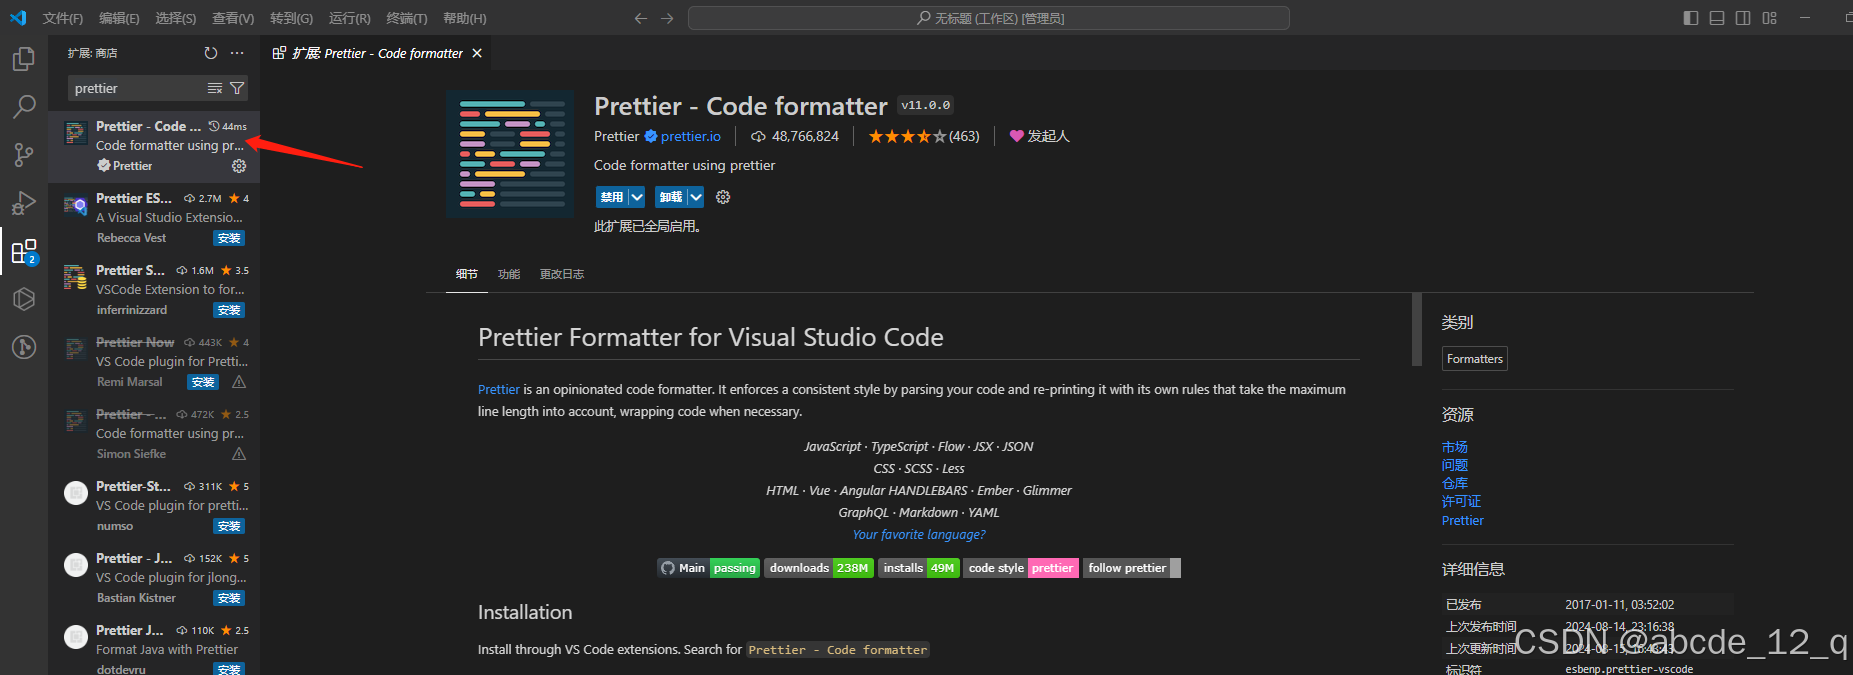Open the 仓库 repository resource link
1853x675 pixels.
(x=1455, y=483)
